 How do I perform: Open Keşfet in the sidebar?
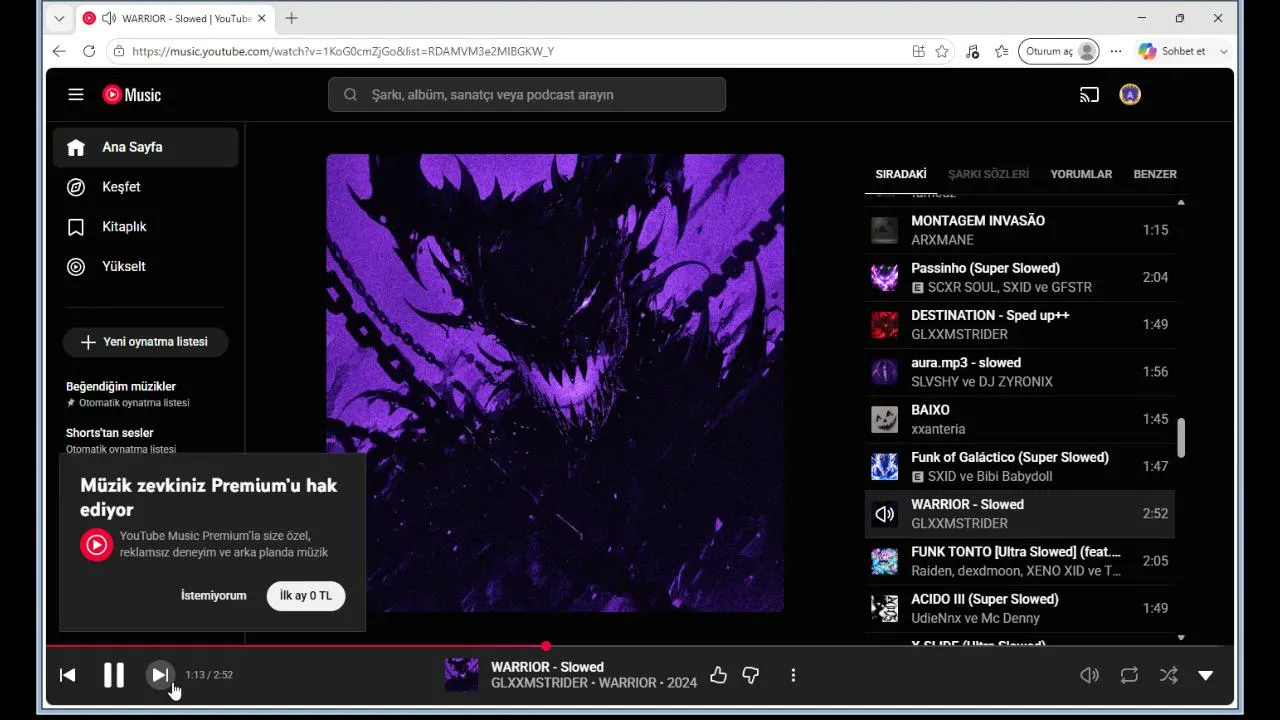click(146, 187)
